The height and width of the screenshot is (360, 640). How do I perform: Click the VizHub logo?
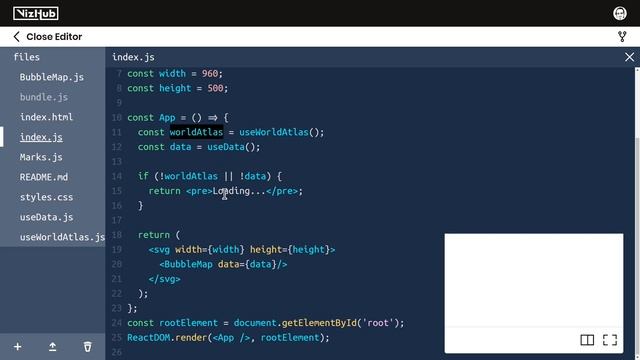click(36, 13)
